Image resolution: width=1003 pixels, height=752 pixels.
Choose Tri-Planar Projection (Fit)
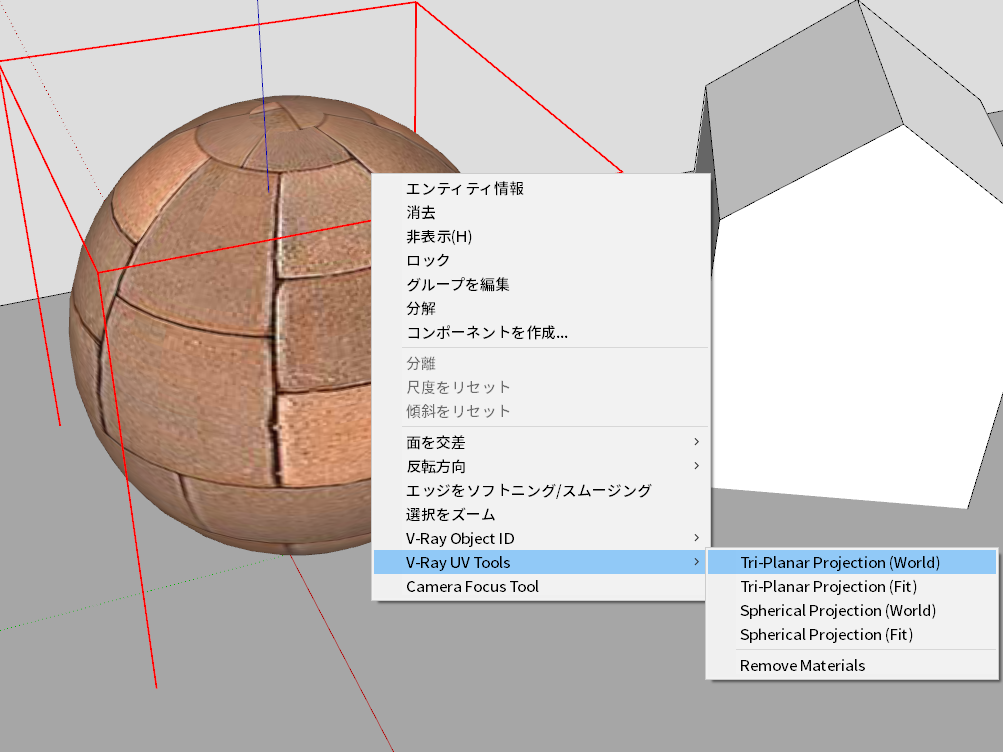click(852, 587)
